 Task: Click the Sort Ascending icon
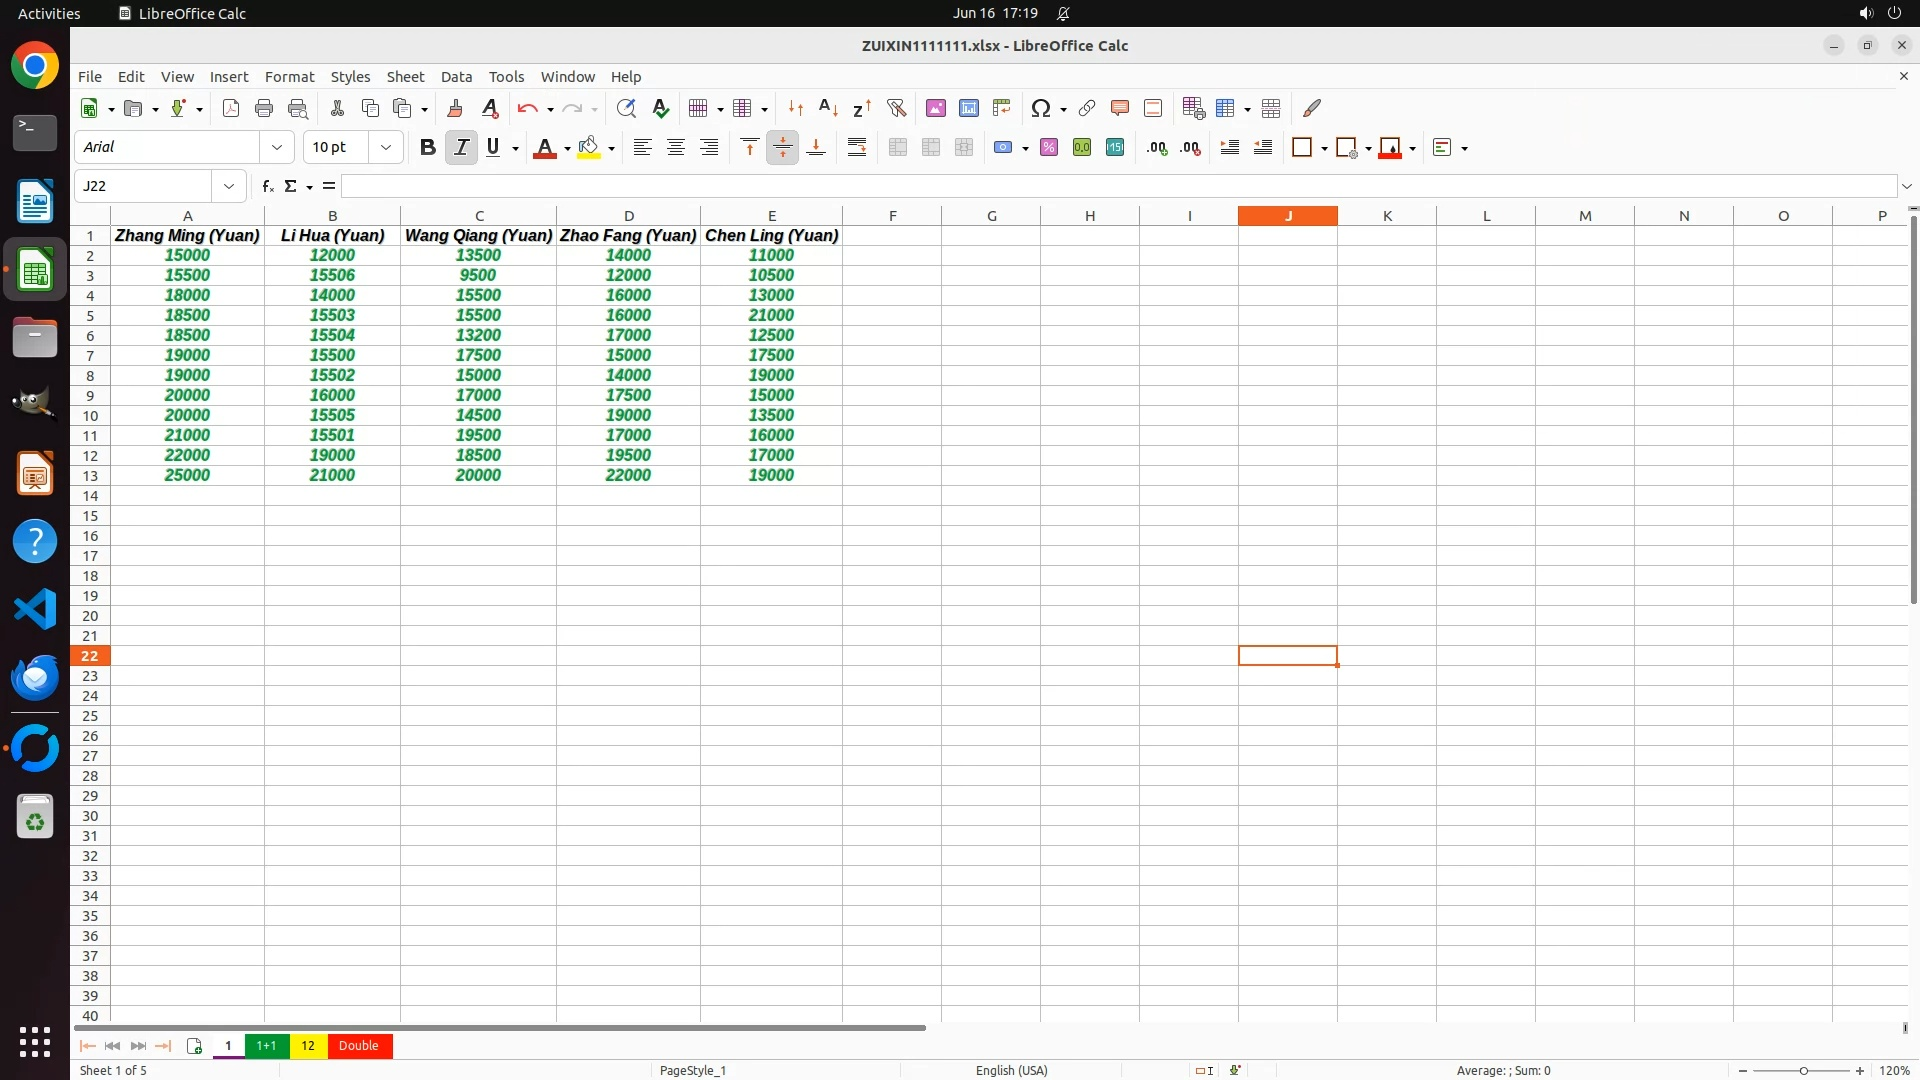coord(828,108)
